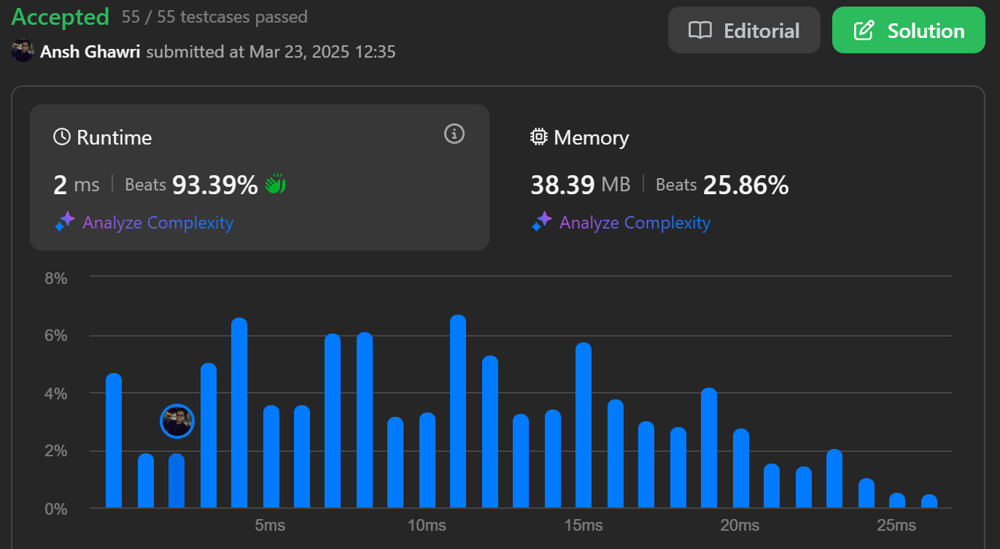Click the user avatar marker on chart

pyautogui.click(x=177, y=421)
